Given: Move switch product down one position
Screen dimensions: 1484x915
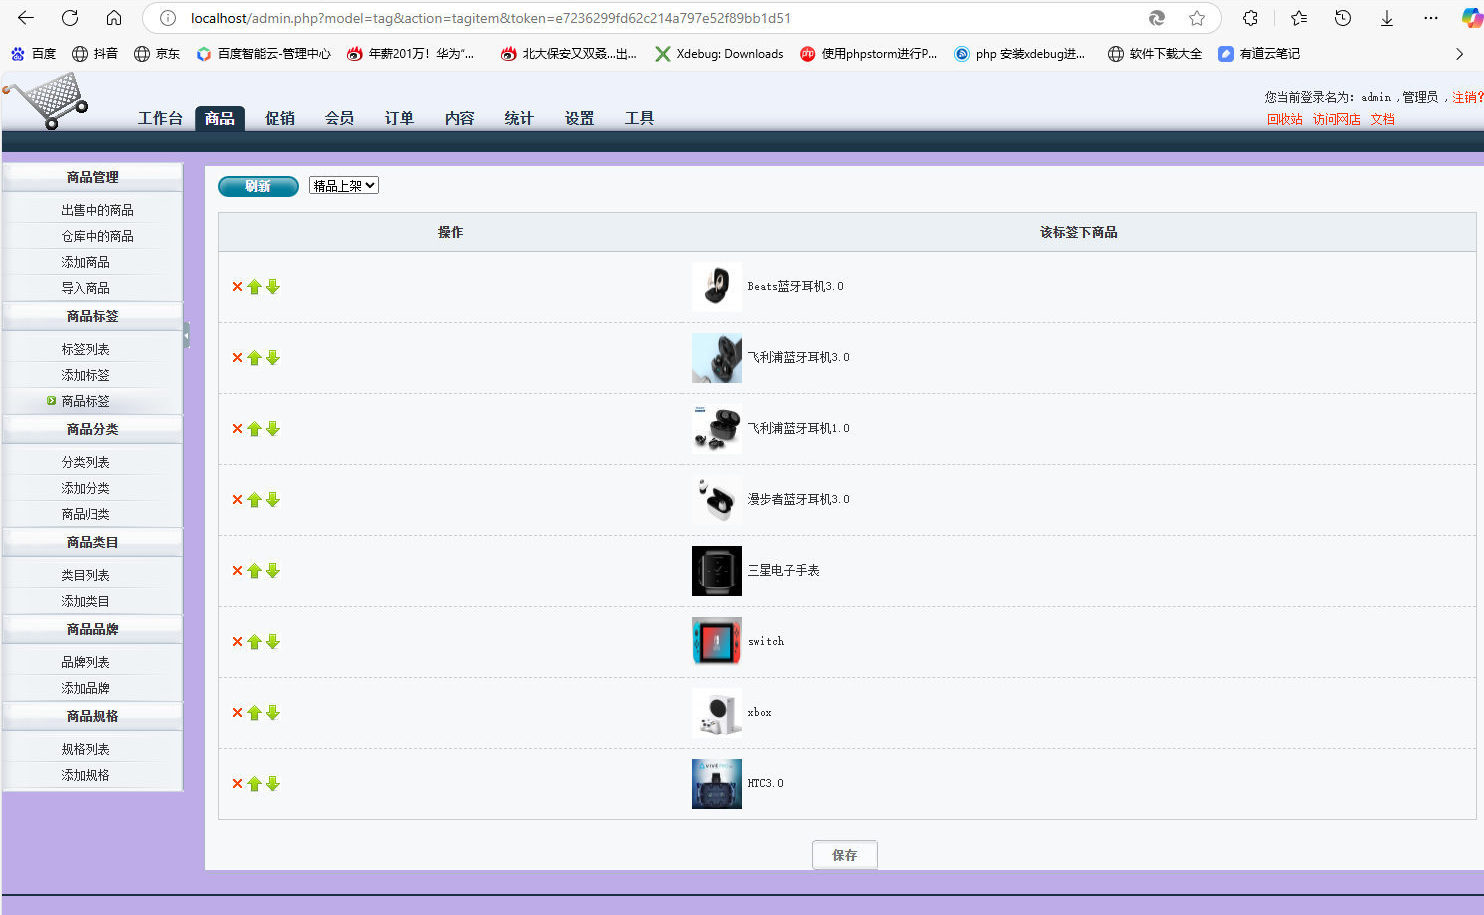Looking at the screenshot, I should coord(272,642).
